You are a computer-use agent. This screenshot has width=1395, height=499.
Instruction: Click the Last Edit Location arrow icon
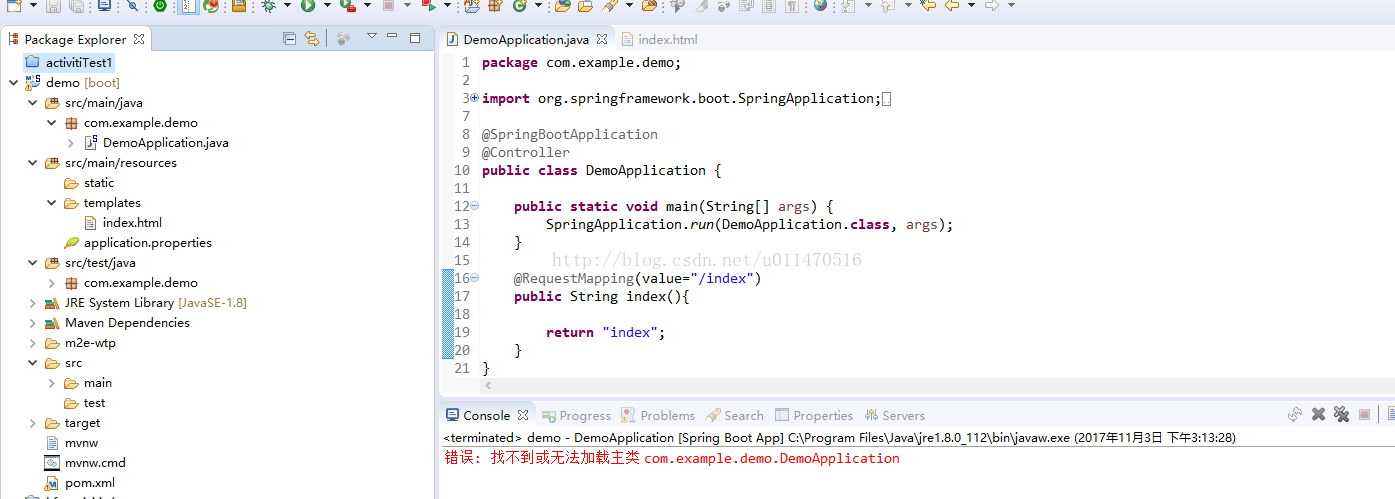click(928, 6)
